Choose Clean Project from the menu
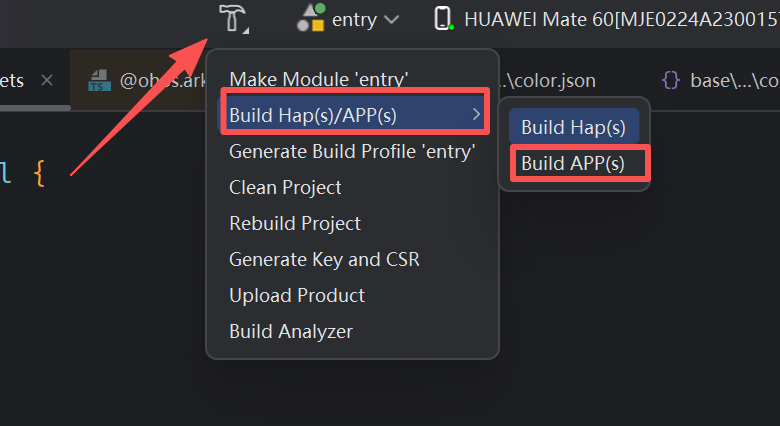The image size is (780, 426). [285, 187]
